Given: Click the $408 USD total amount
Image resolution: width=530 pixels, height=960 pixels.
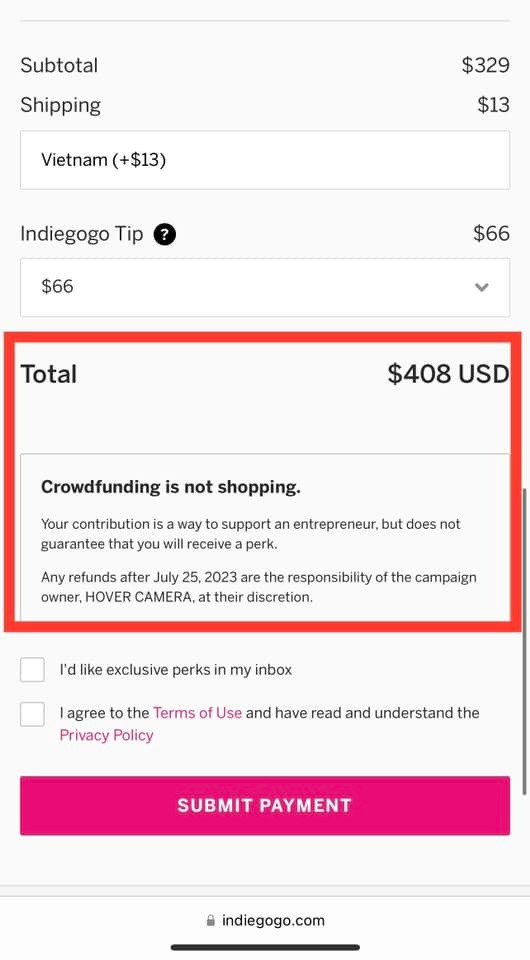Looking at the screenshot, I should tap(448, 373).
